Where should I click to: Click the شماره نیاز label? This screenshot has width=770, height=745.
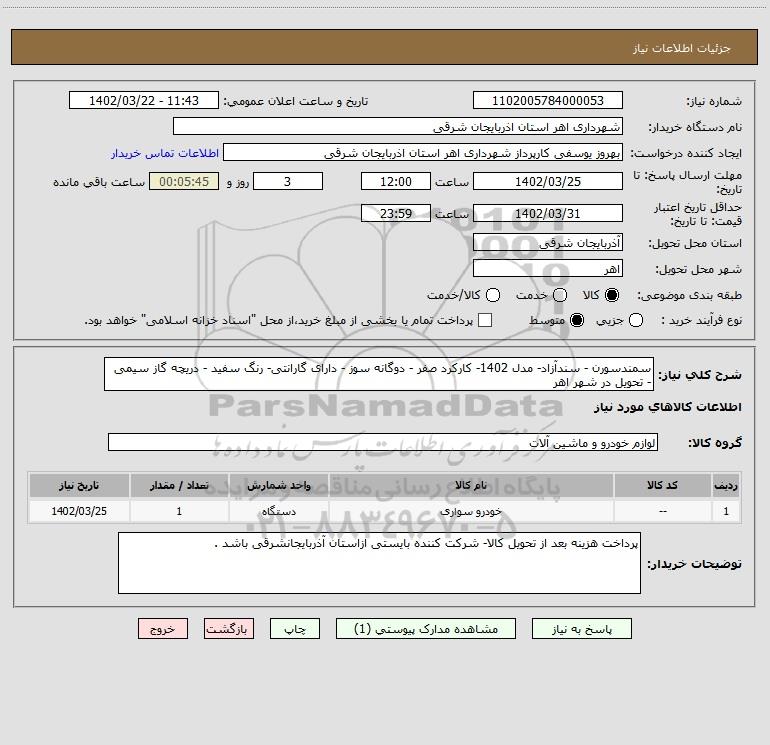point(714,102)
